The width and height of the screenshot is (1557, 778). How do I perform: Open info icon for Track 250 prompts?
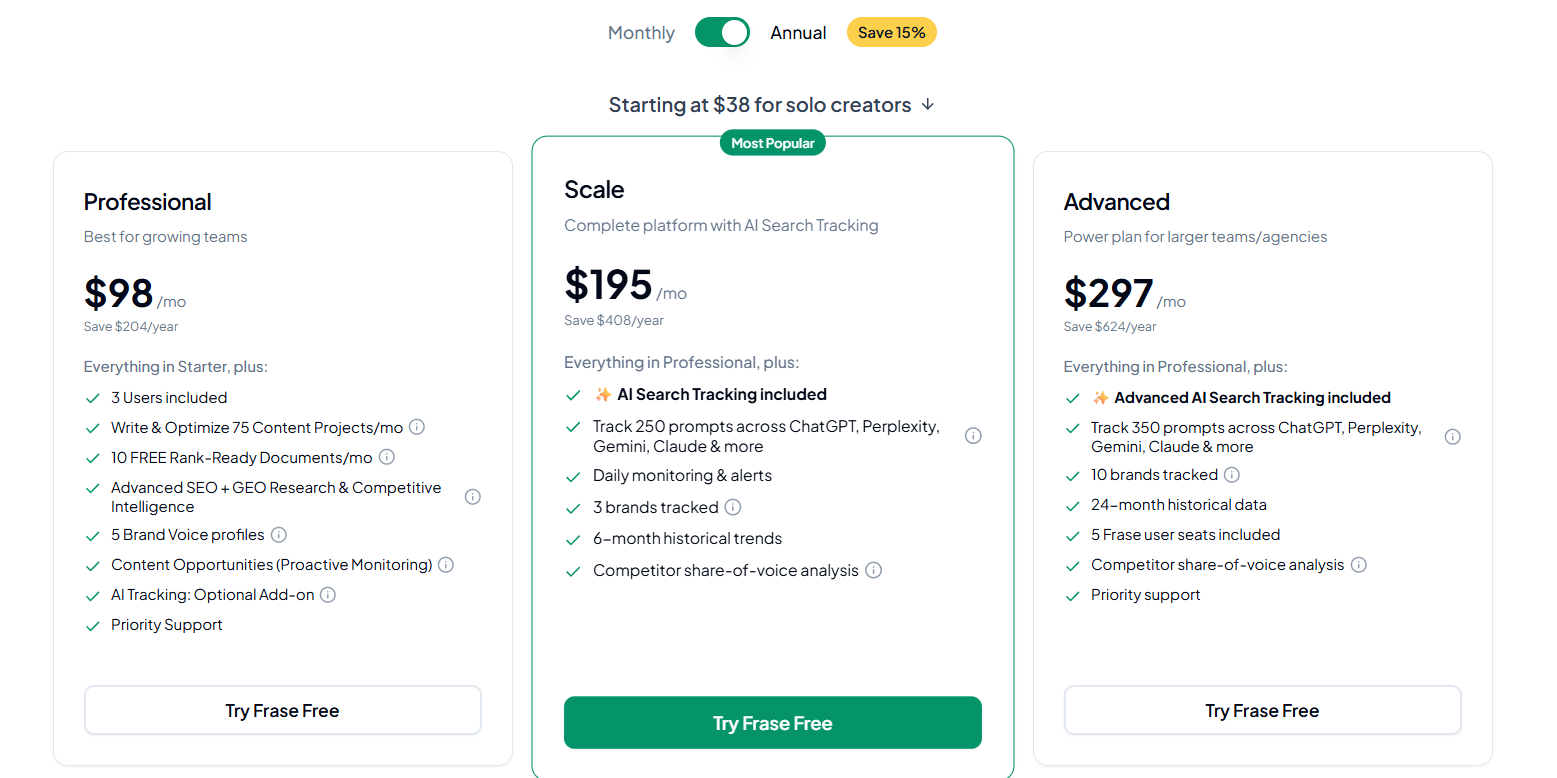point(973,436)
